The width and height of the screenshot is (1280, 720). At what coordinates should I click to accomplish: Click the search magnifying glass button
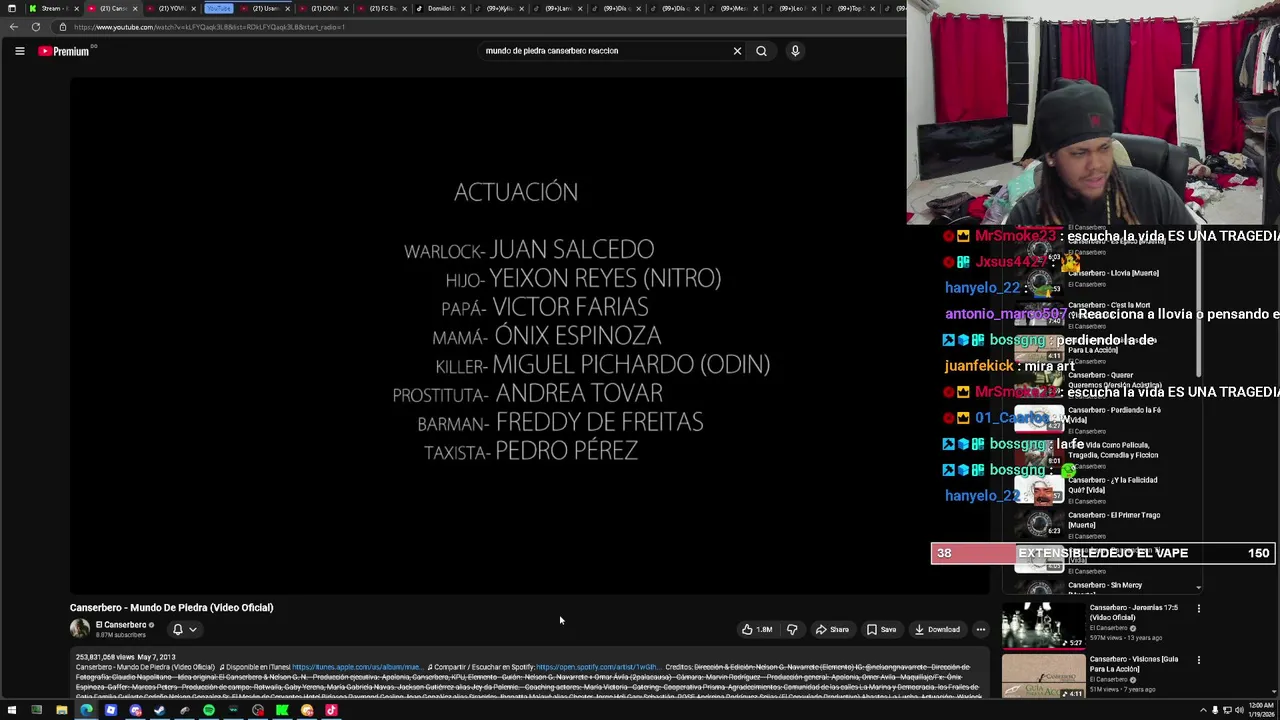[761, 51]
